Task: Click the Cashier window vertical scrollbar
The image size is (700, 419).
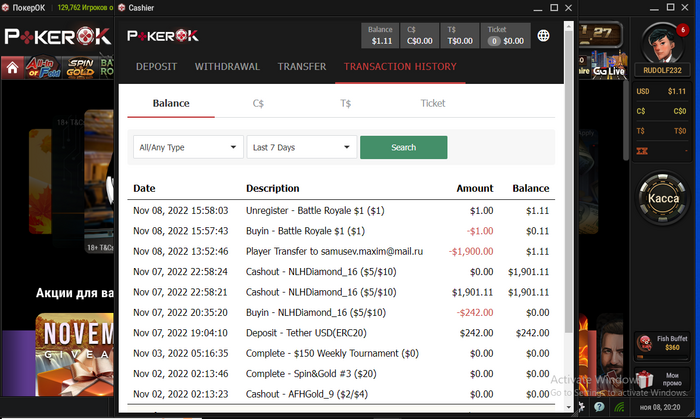Action: 568,183
